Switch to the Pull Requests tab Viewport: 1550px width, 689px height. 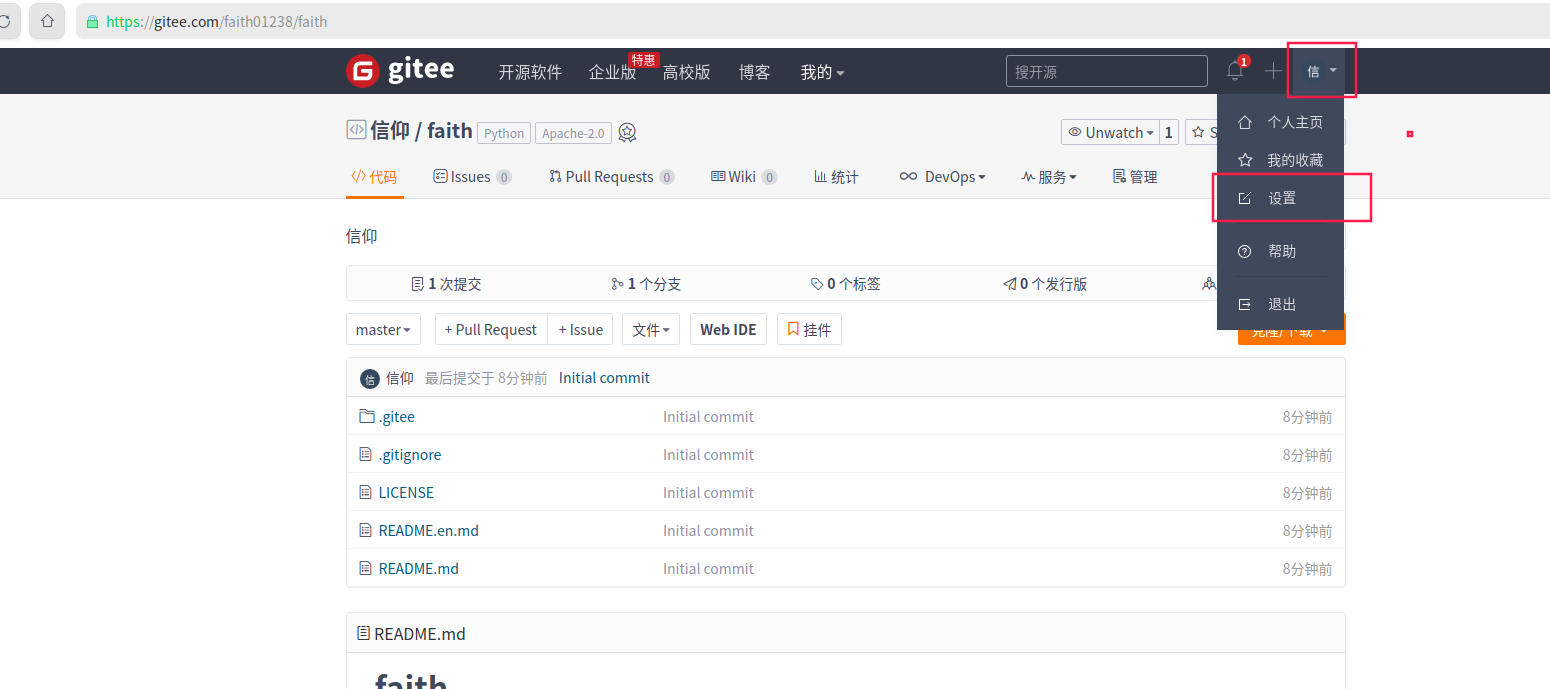point(612,177)
